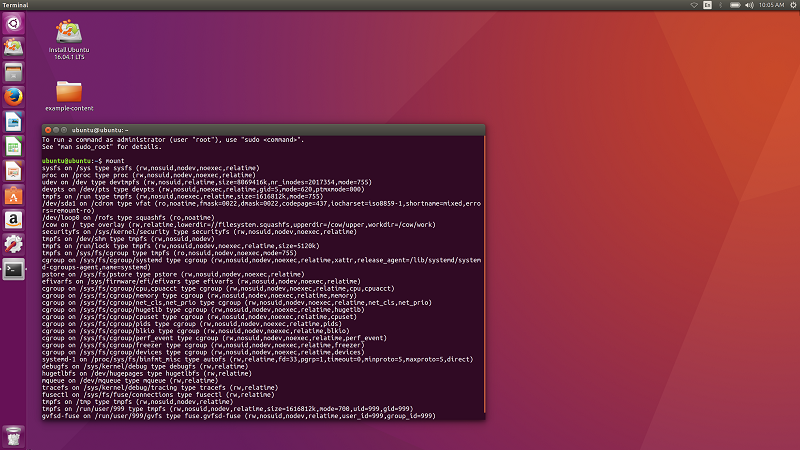Click the '/dev/sda1 on /cdrom' output line
This screenshot has height=450, width=800.
[x=261, y=207]
